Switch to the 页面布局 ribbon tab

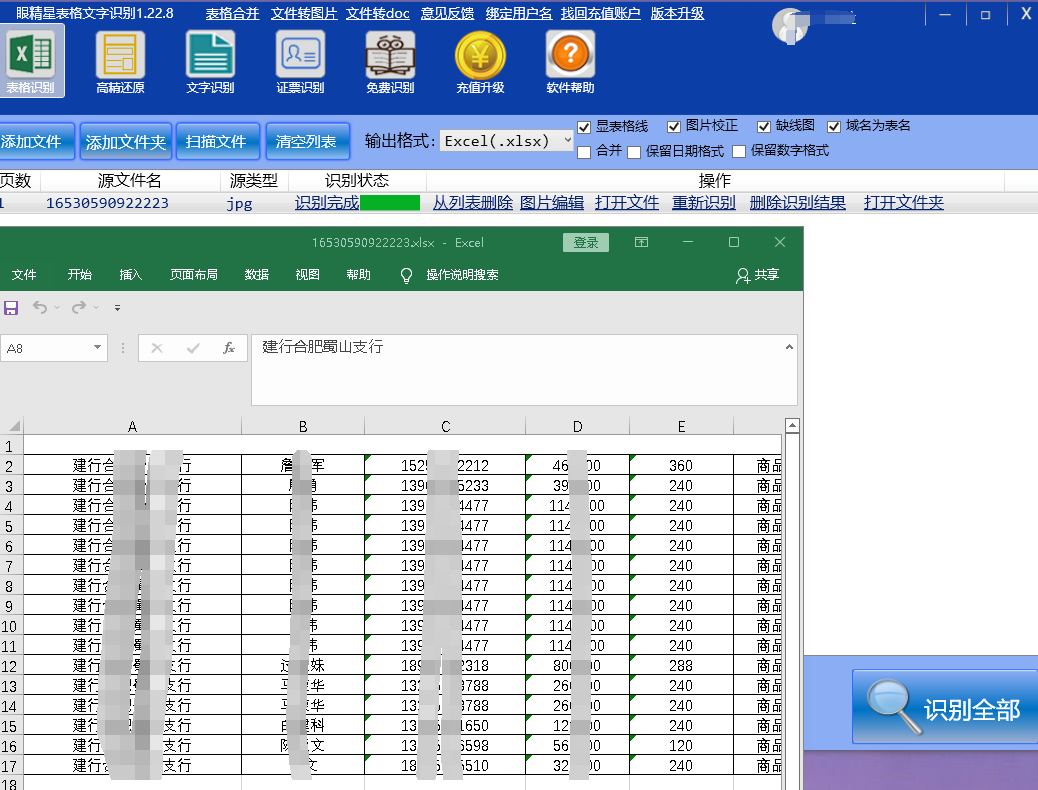click(193, 275)
